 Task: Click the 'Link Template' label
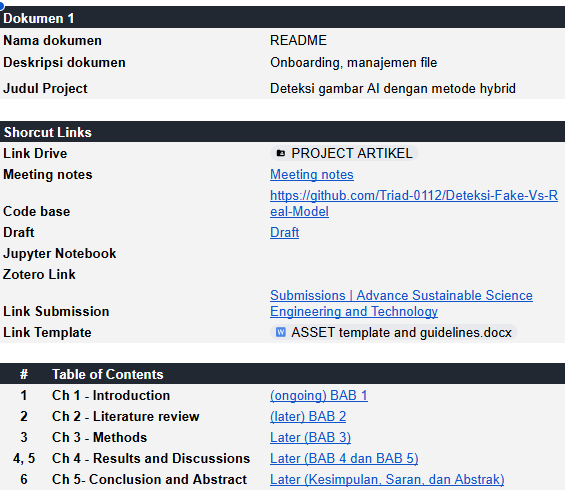click(47, 332)
